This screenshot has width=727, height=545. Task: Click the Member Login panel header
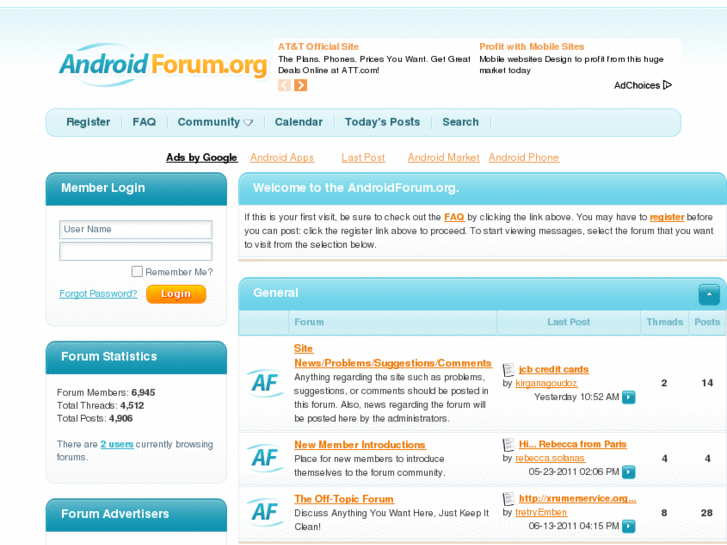click(136, 189)
